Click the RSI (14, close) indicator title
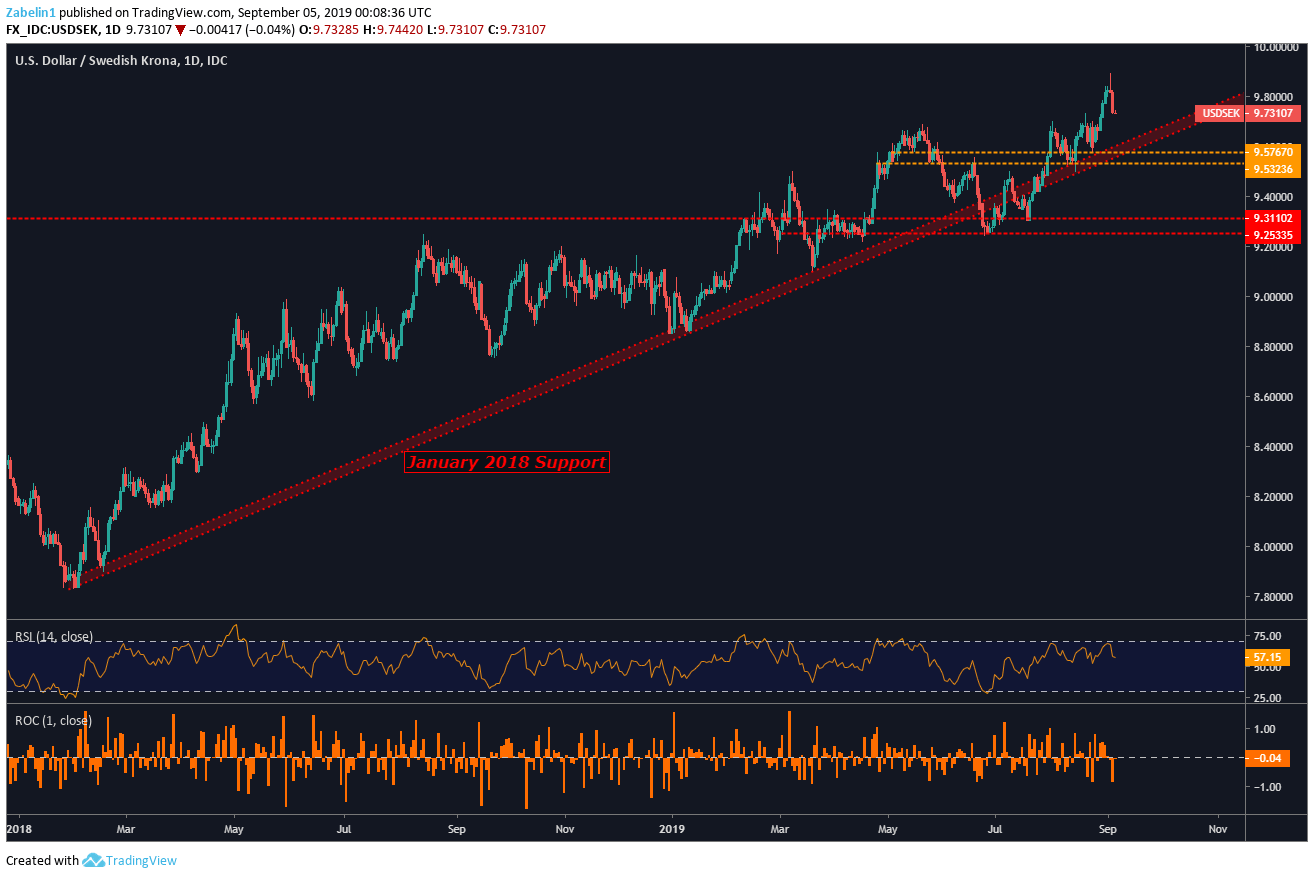Image resolution: width=1314 pixels, height=878 pixels. click(x=54, y=635)
